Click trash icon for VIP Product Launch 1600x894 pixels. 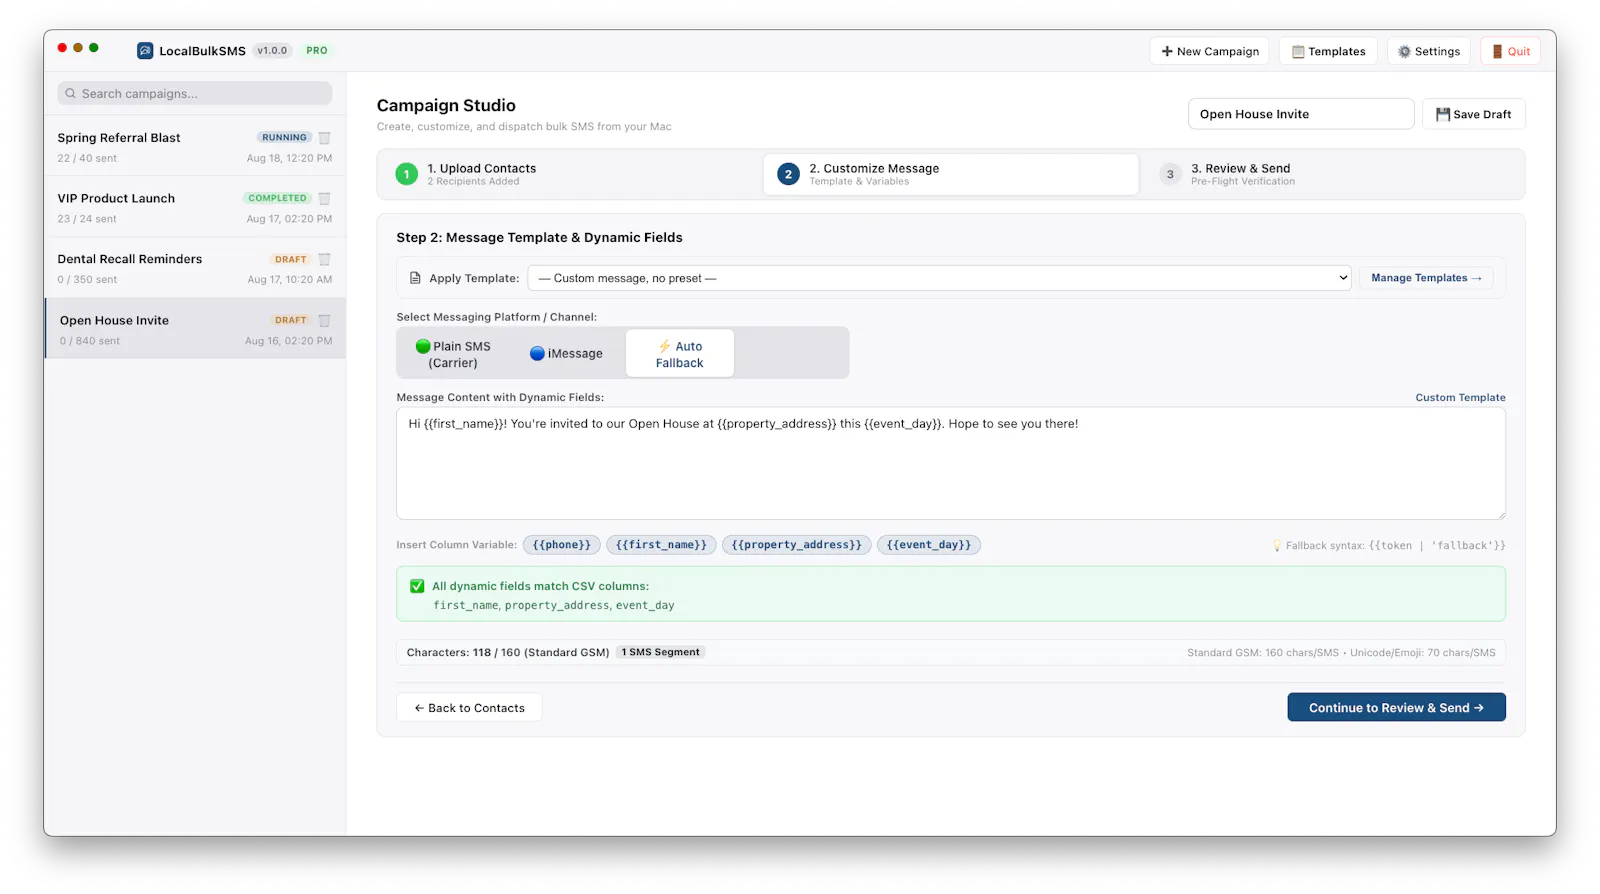coord(324,199)
